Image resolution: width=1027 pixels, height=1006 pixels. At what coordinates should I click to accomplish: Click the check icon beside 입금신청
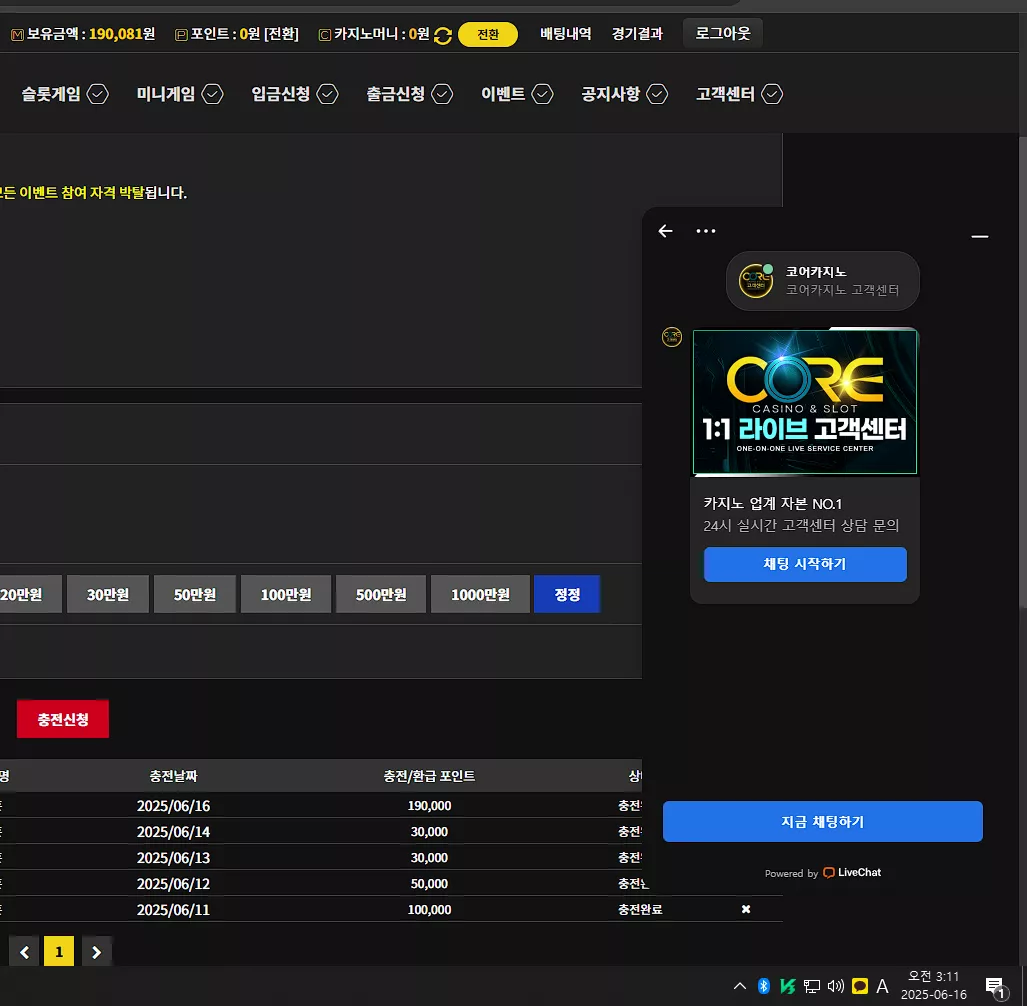327,94
